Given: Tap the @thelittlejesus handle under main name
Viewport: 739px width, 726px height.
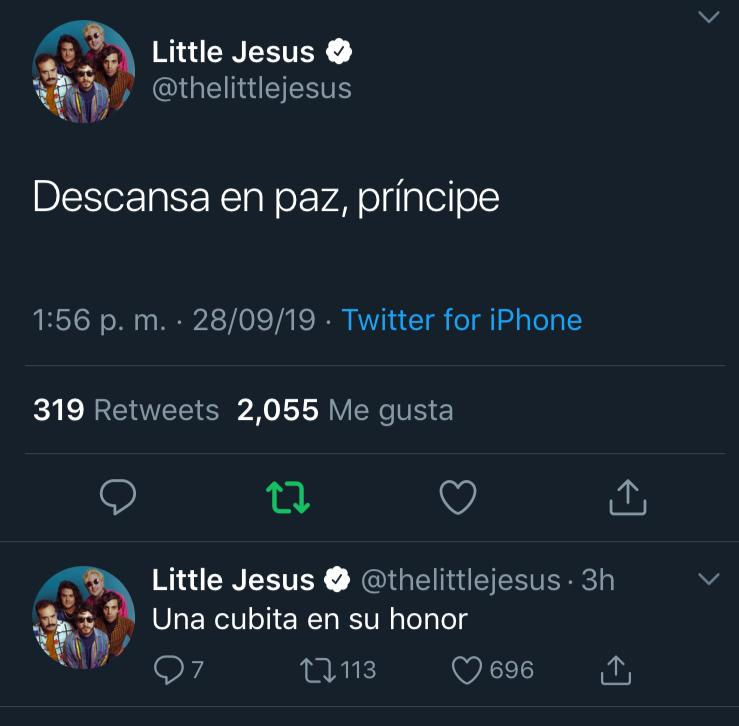Looking at the screenshot, I should point(251,88).
